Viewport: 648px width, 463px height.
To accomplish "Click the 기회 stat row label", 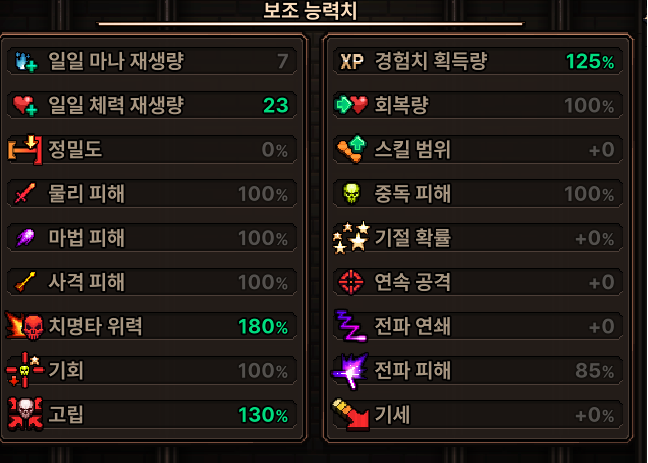I will point(66,370).
